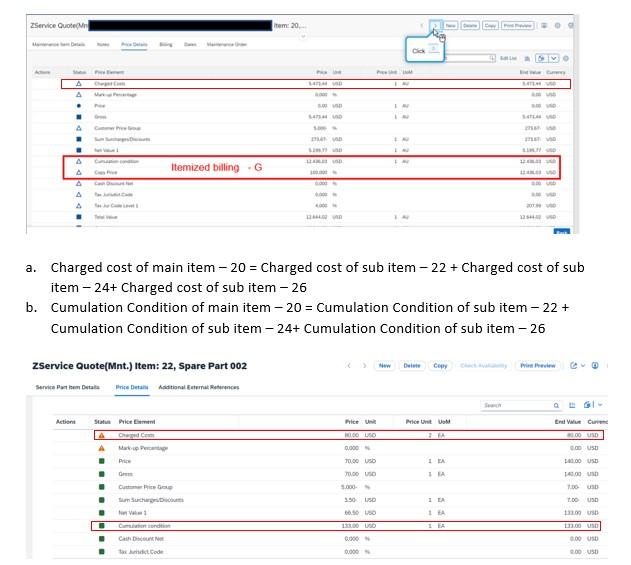Click magnifier icon in Item 22 search field
Screen dimensions: 631x565
pyautogui.click(x=556, y=406)
